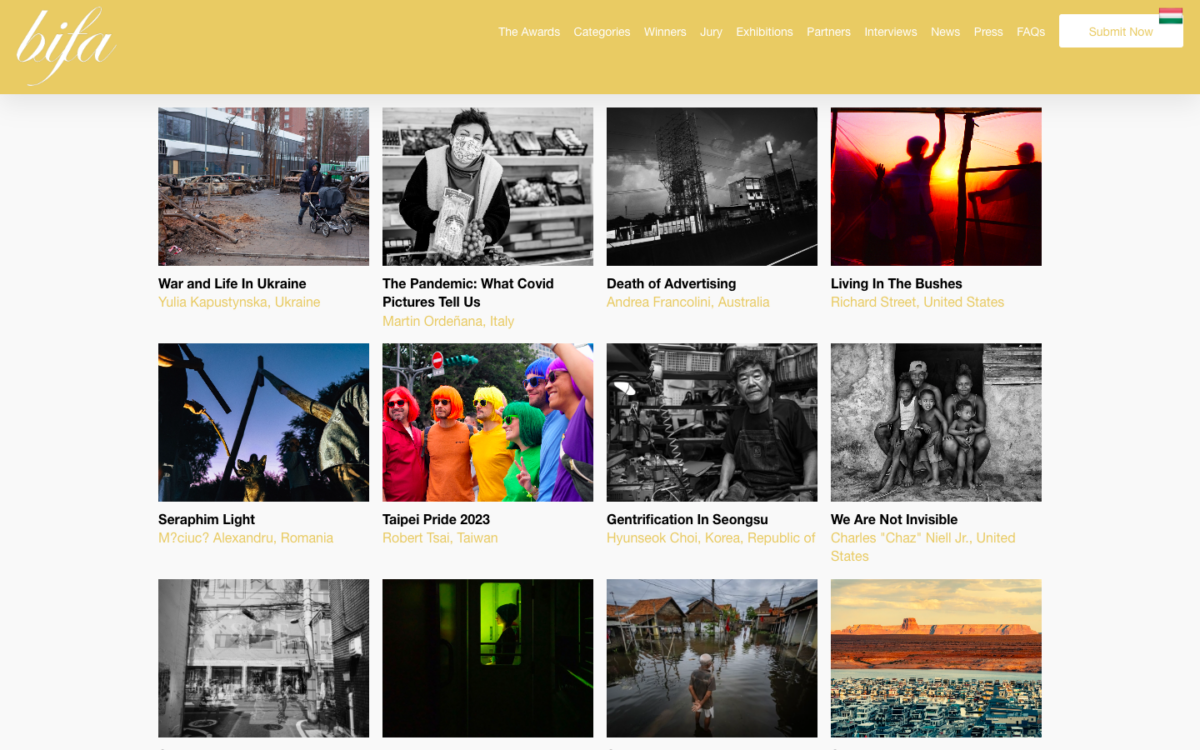
Task: Click Robert Tsai, Taiwan author text
Action: [440, 538]
